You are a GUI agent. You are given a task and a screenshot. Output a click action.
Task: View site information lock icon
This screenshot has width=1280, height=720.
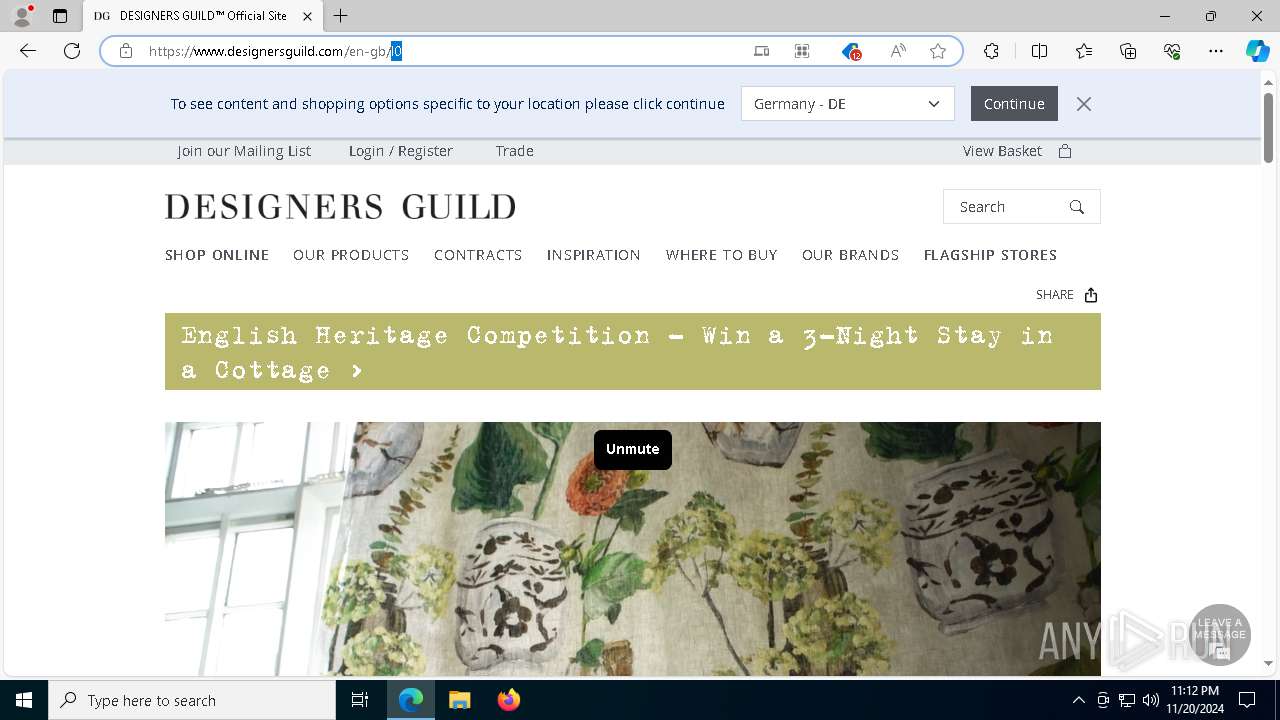(126, 51)
